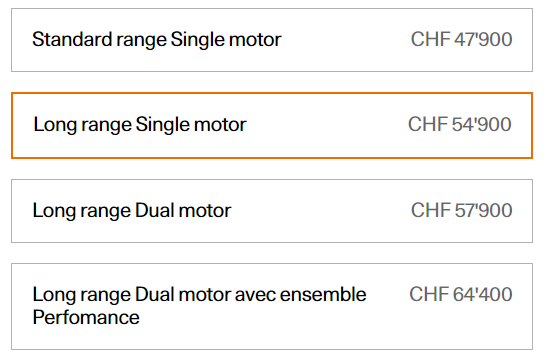Click the CHF 54'900 price

(460, 124)
